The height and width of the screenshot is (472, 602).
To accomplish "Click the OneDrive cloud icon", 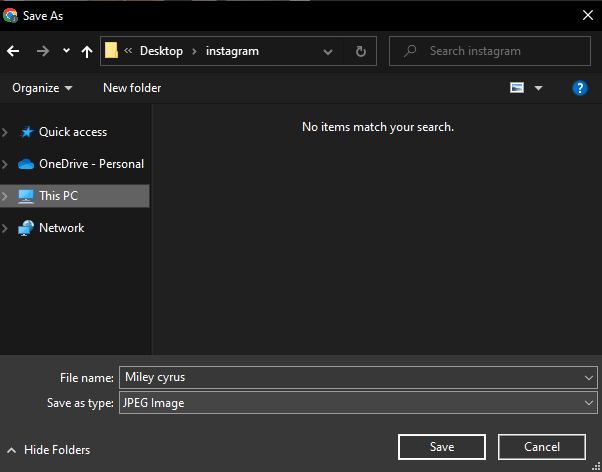I will point(26,164).
